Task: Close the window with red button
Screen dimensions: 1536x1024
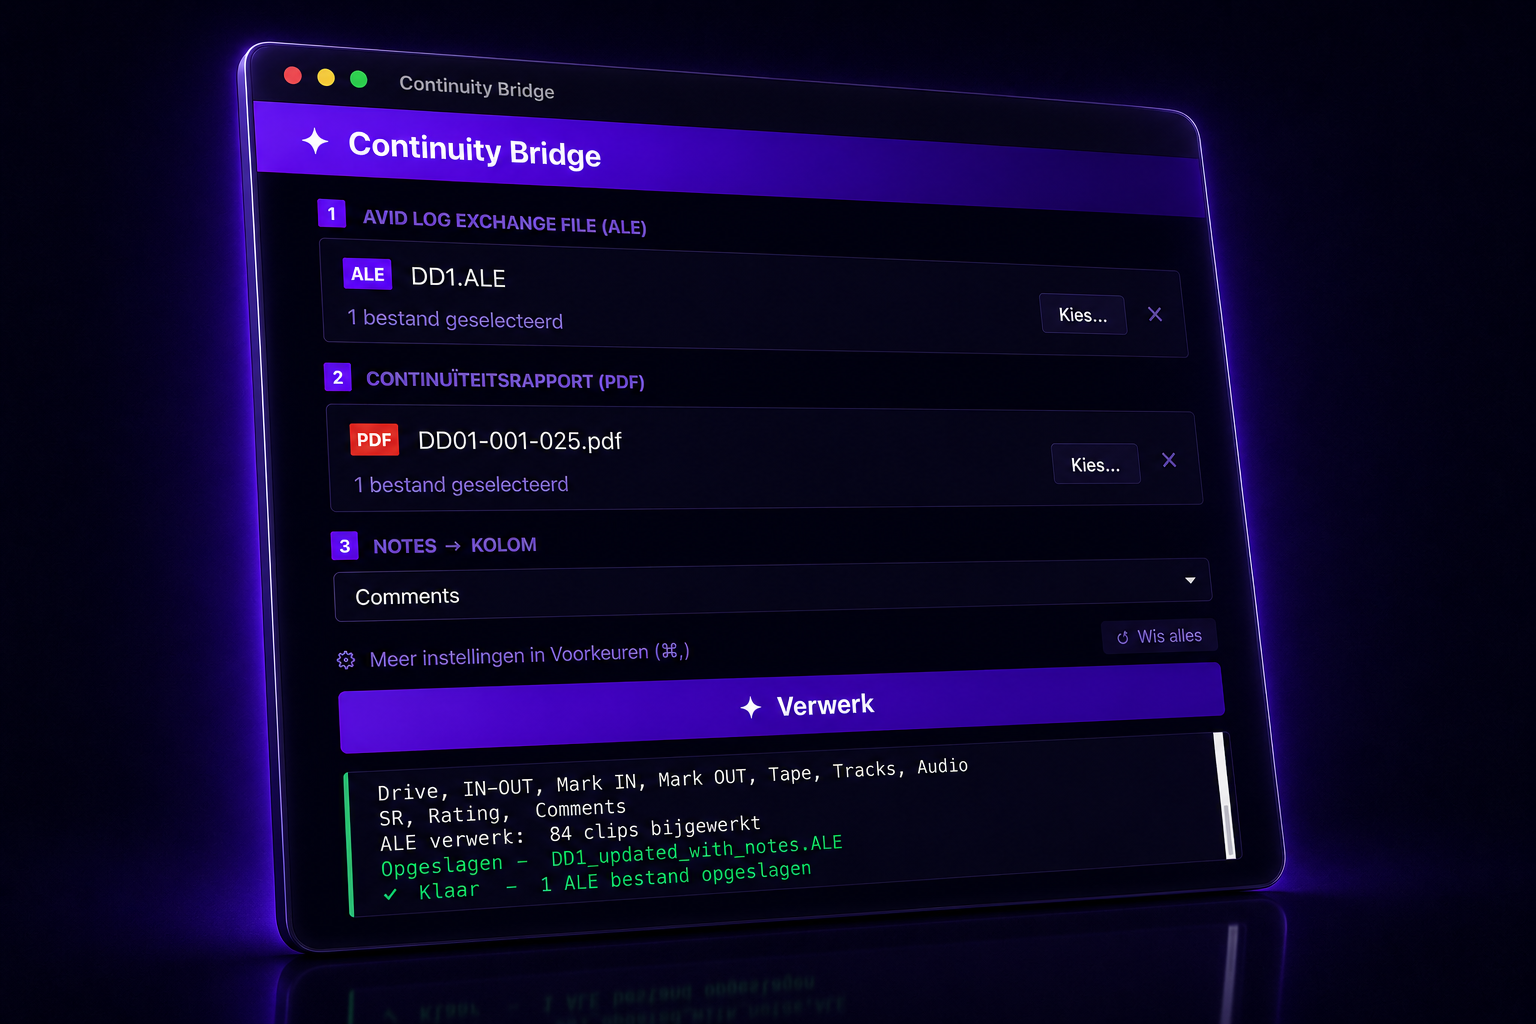Action: [x=293, y=75]
